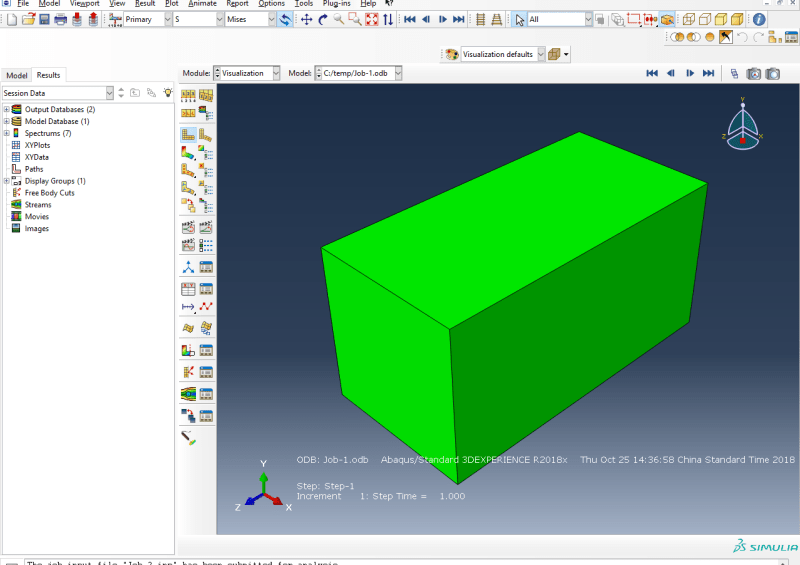Enable hidden line render style
This screenshot has width=800, height=565.
pos(705,19)
